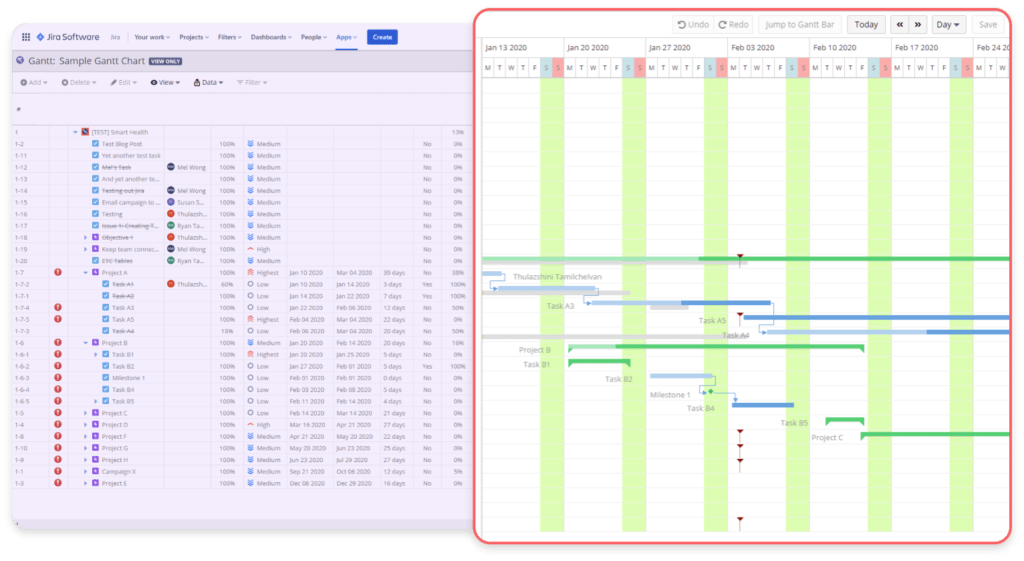Open the Apps menu
The height and width of the screenshot is (561, 1024).
tap(346, 37)
